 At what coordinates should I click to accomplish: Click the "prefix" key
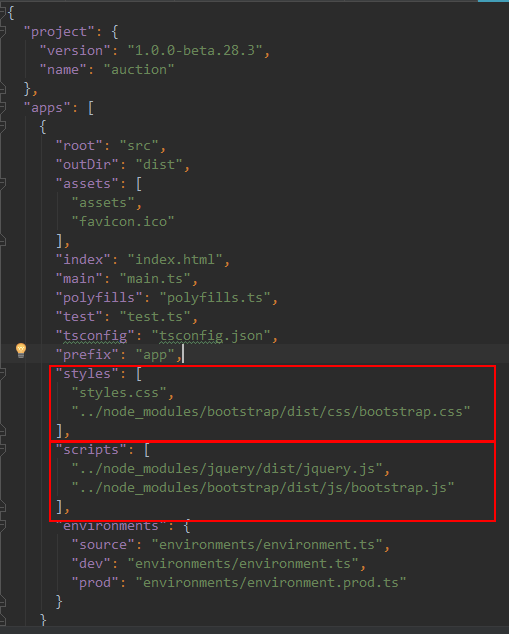(x=87, y=355)
